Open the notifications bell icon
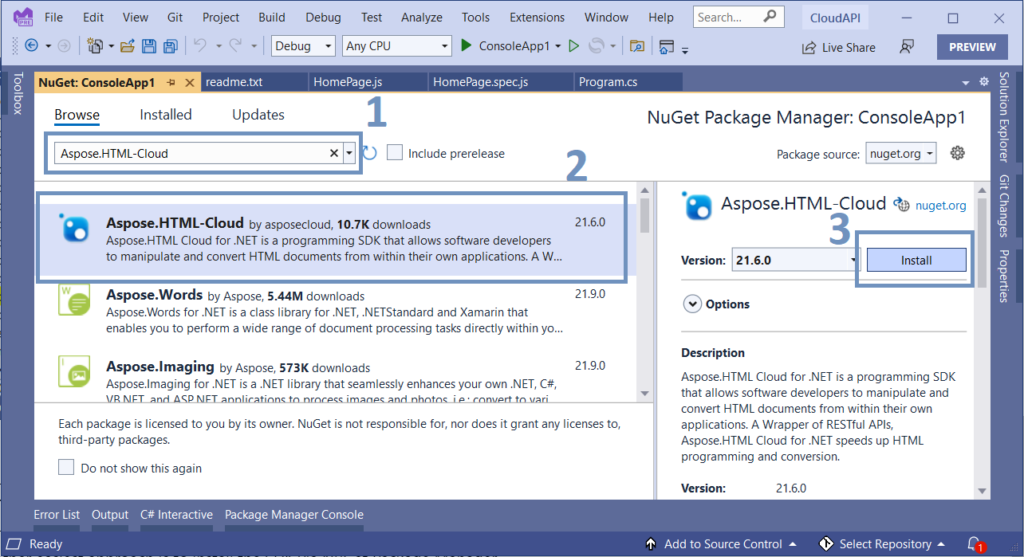This screenshot has height=557, width=1024. tap(974, 543)
